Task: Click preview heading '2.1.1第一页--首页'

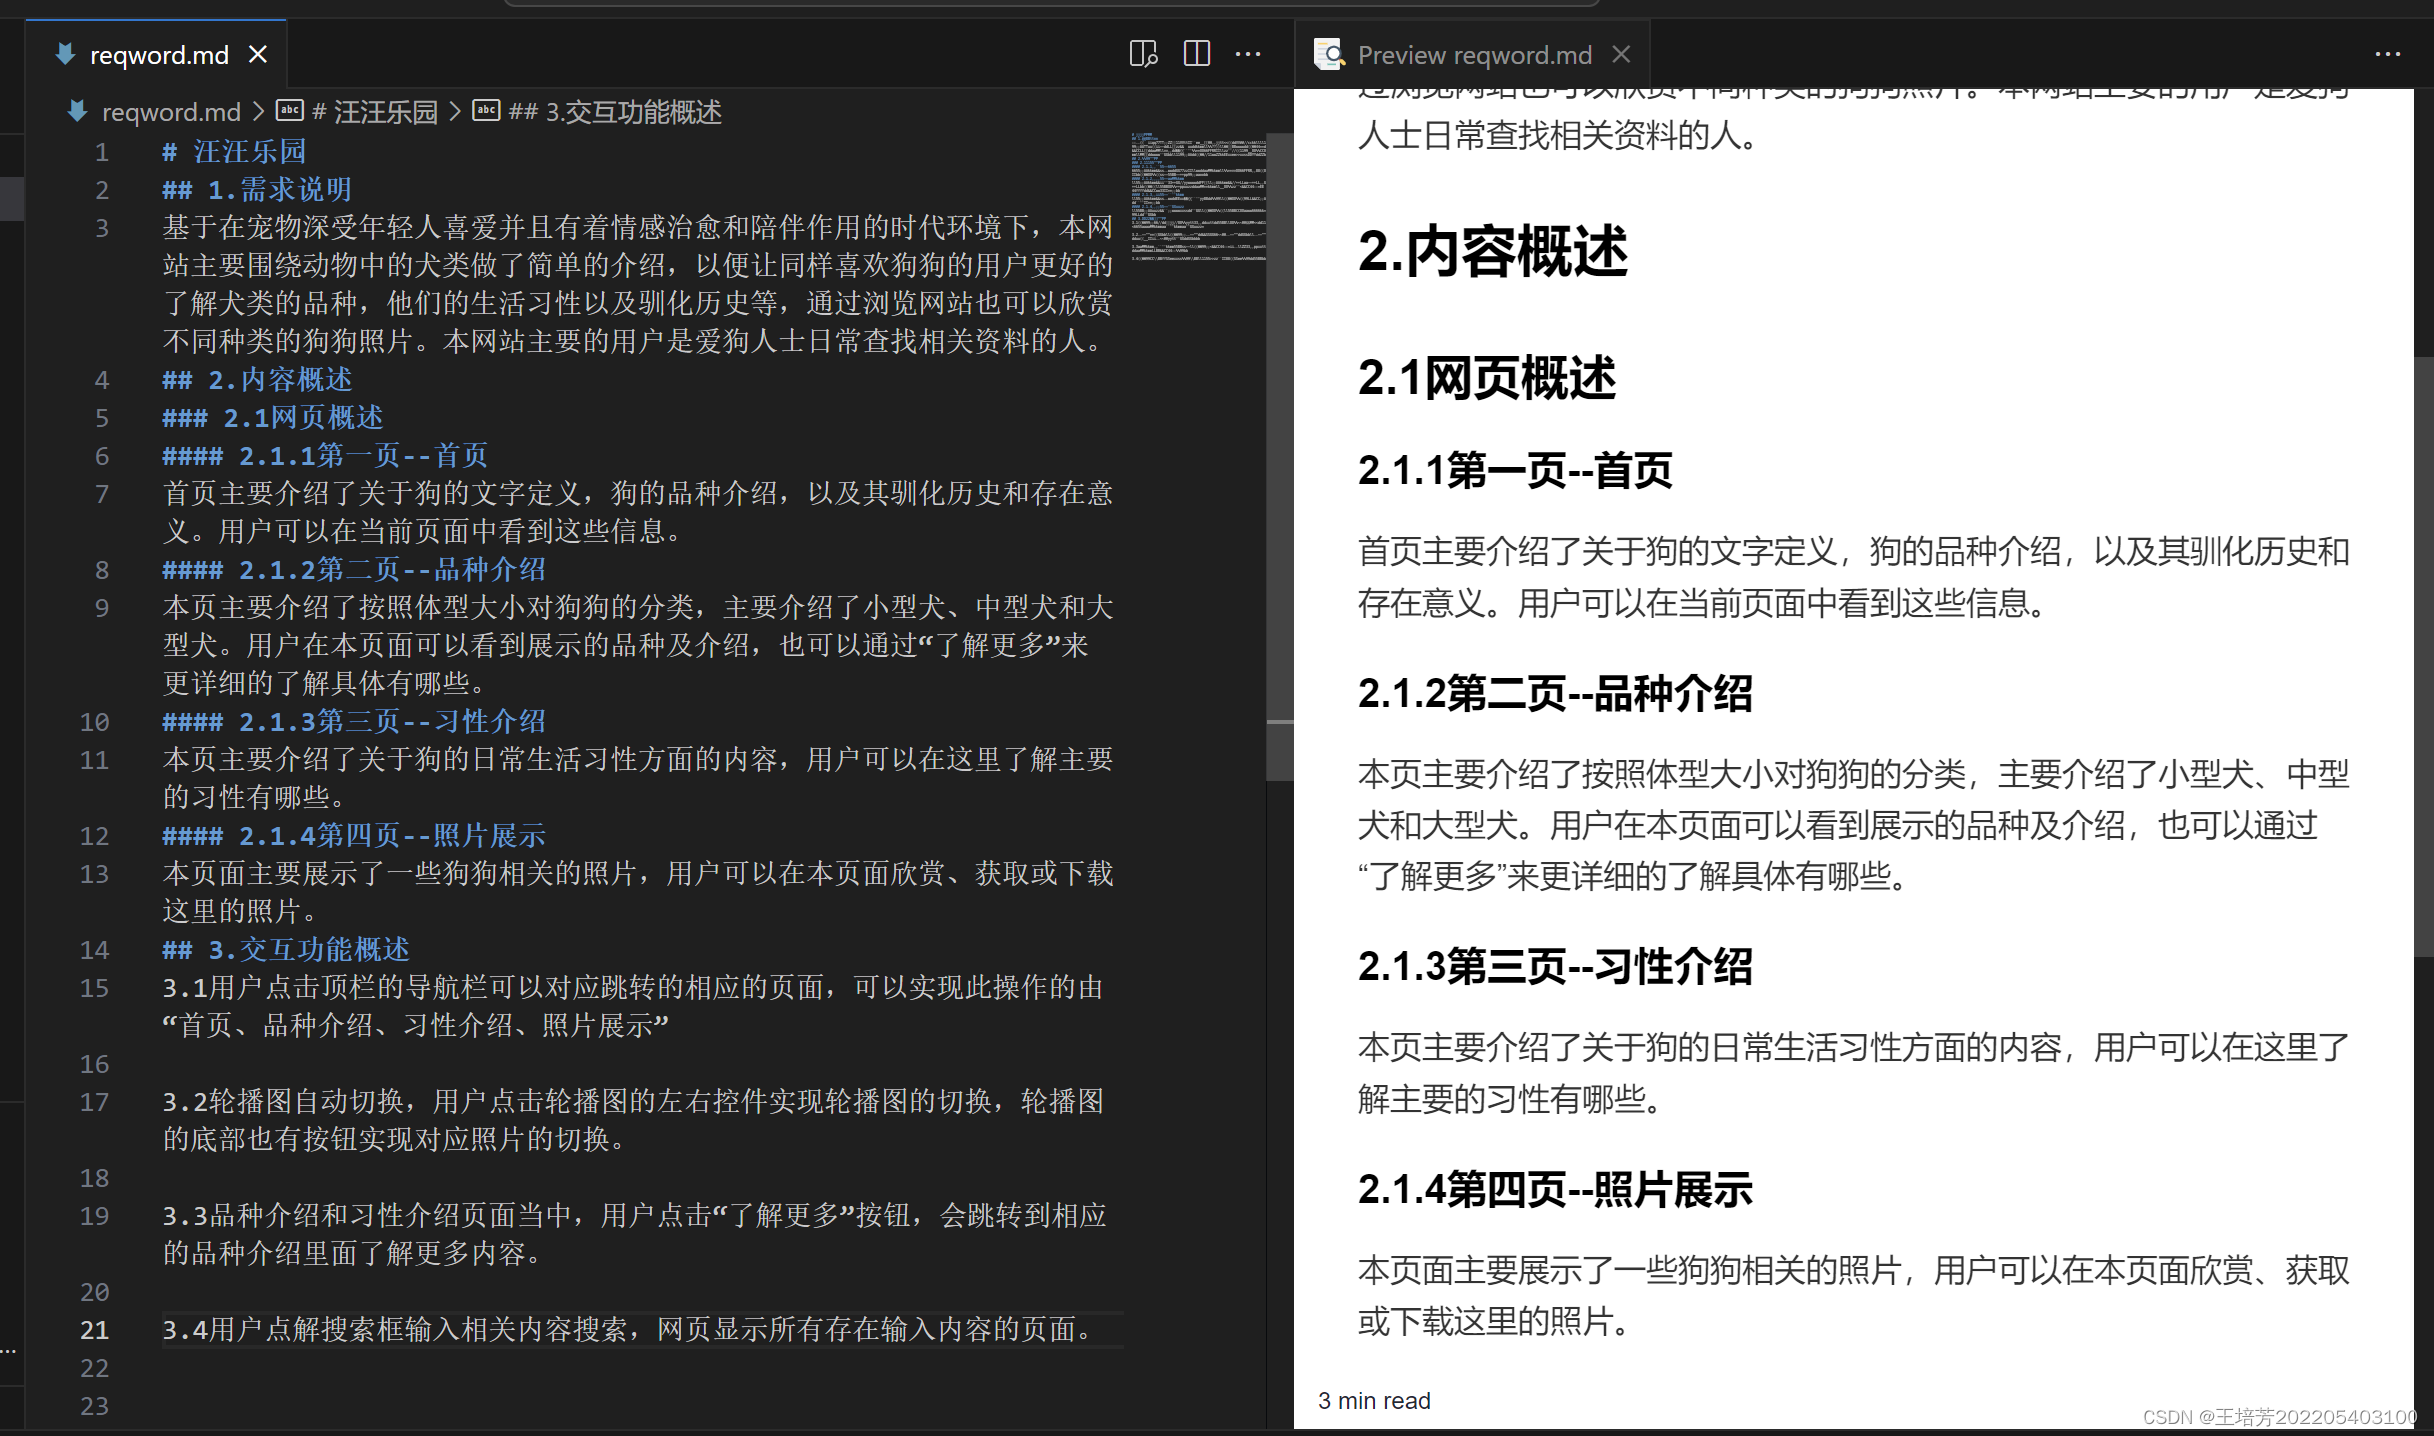Action: click(1515, 470)
